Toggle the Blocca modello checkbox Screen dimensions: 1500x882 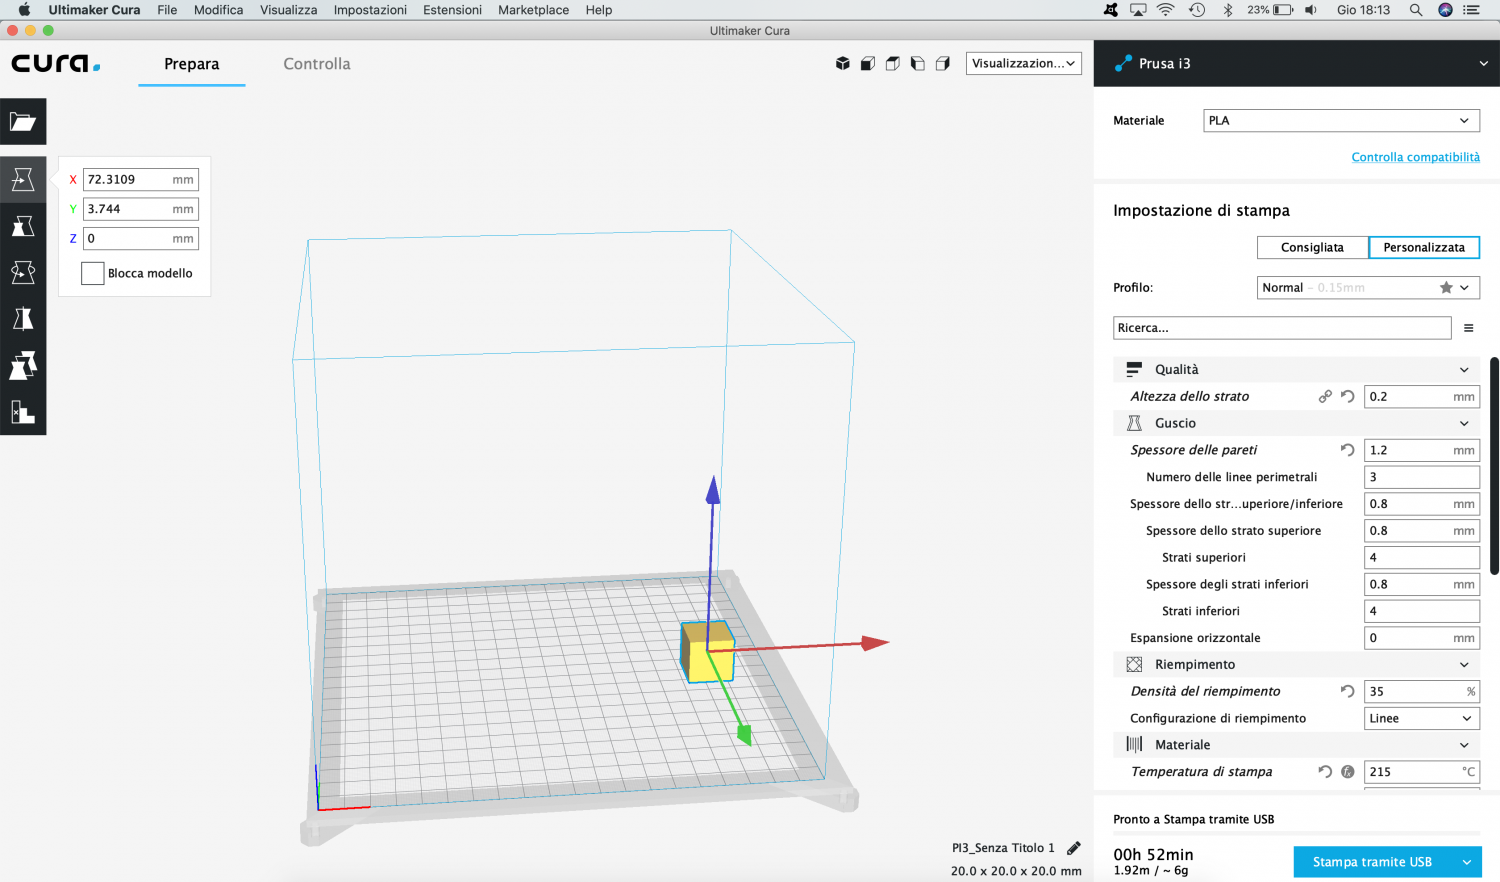pyautogui.click(x=93, y=273)
